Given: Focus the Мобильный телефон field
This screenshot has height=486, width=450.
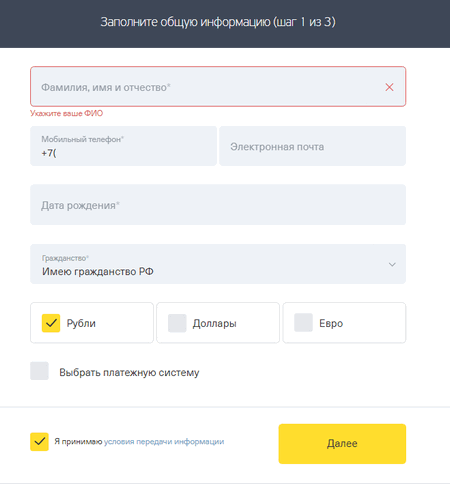Looking at the screenshot, I should pyautogui.click(x=123, y=146).
